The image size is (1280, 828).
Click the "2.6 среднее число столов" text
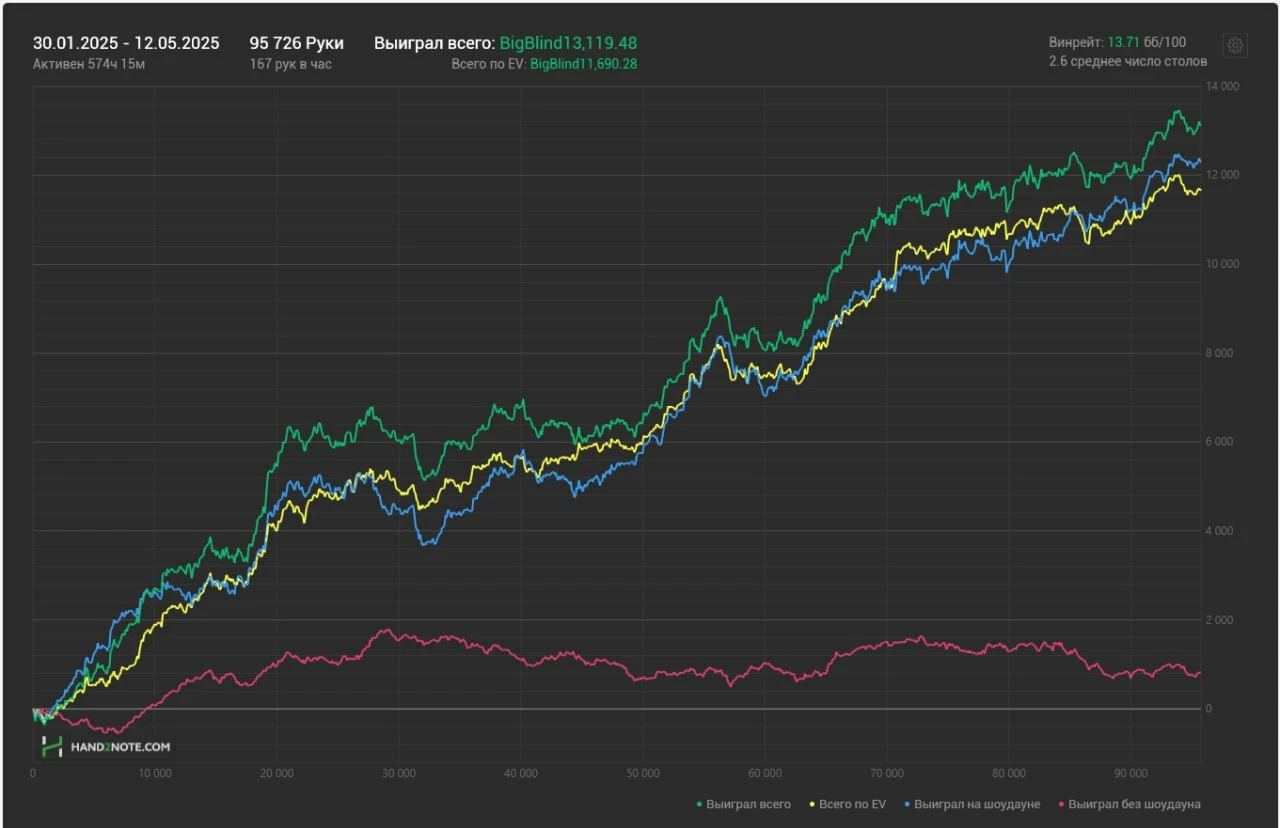point(1127,61)
